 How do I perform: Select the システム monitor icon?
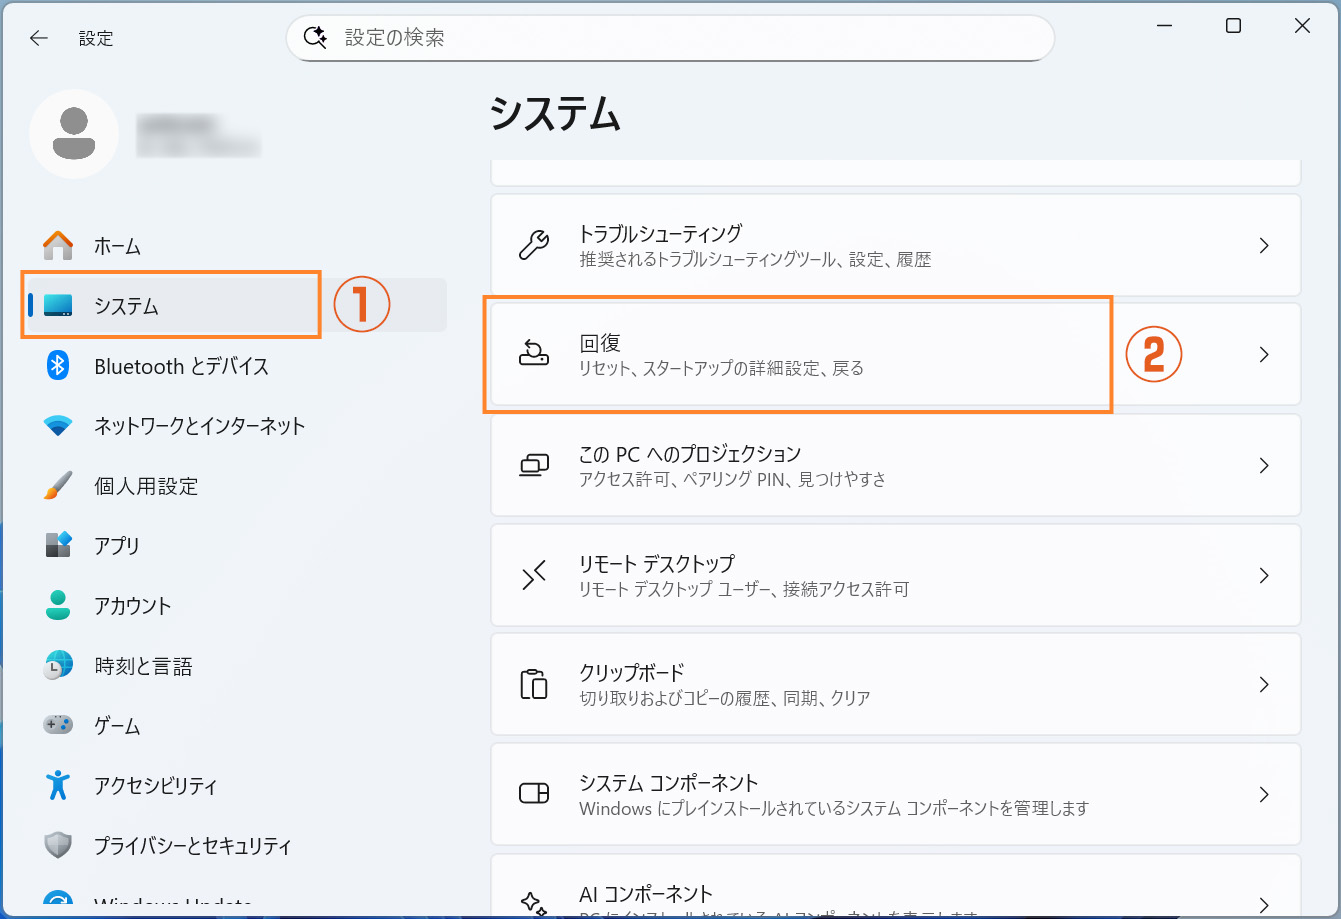coord(58,306)
